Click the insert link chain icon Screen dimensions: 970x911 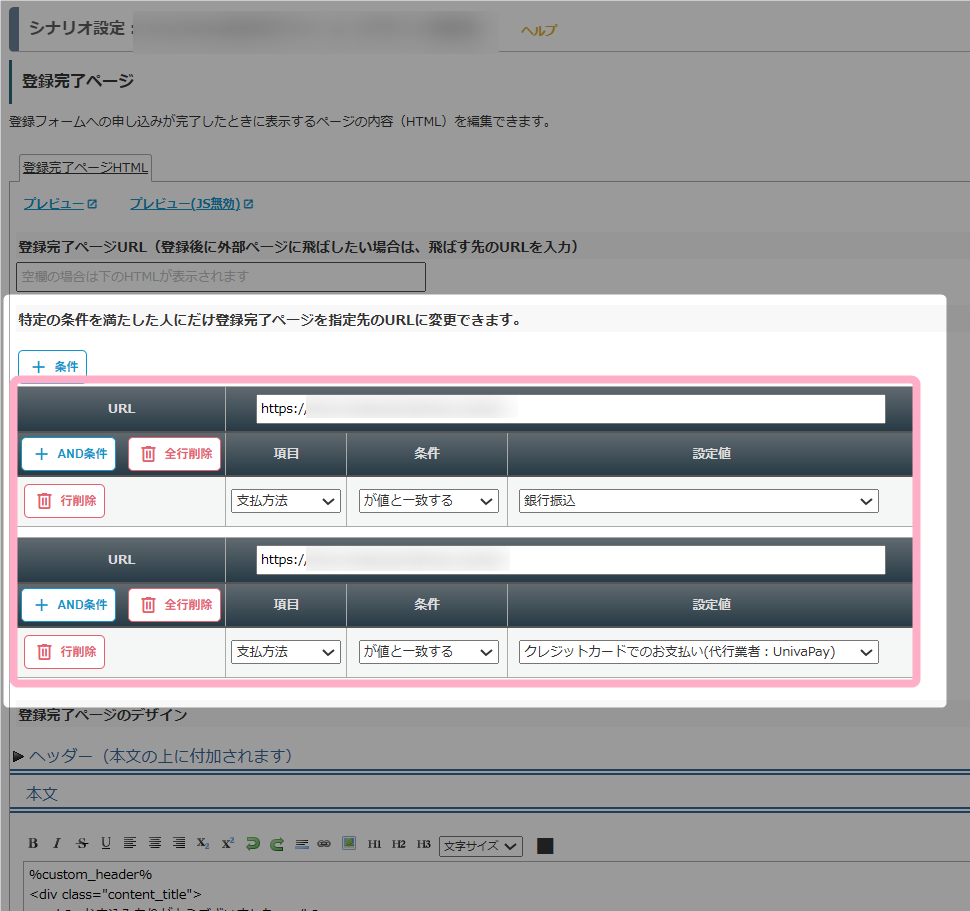click(x=324, y=844)
